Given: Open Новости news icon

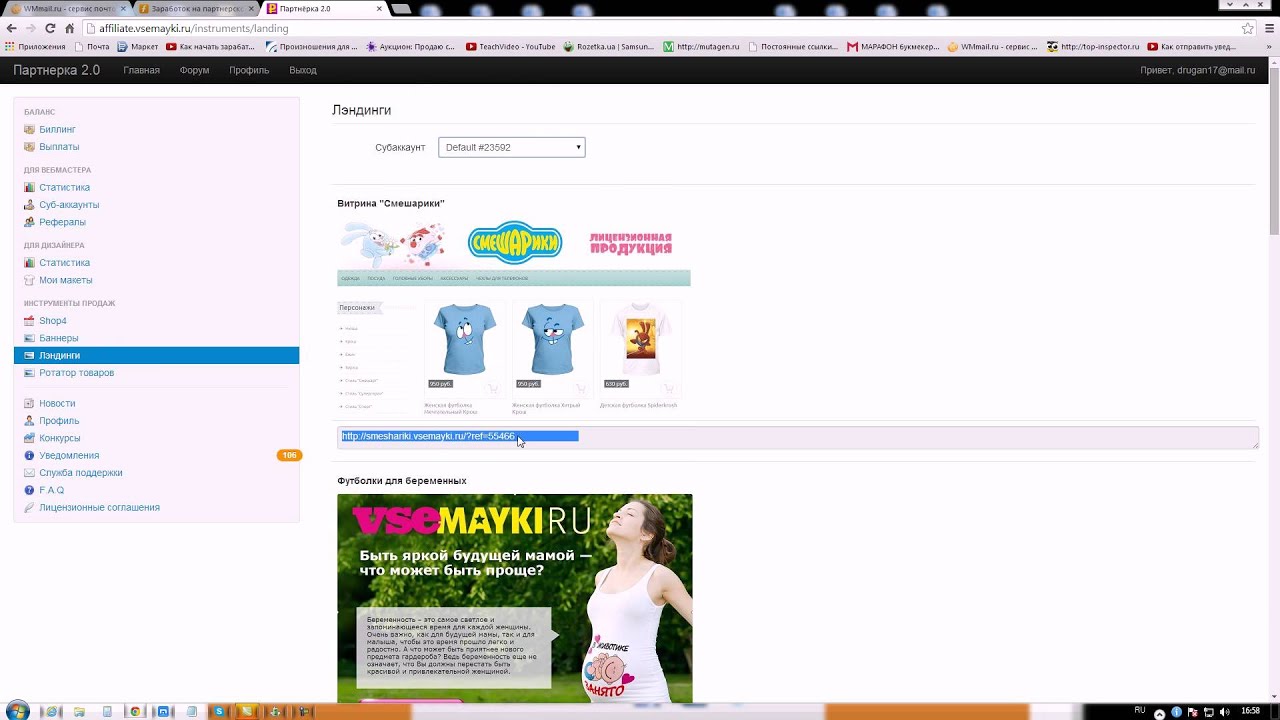Looking at the screenshot, I should point(29,404).
